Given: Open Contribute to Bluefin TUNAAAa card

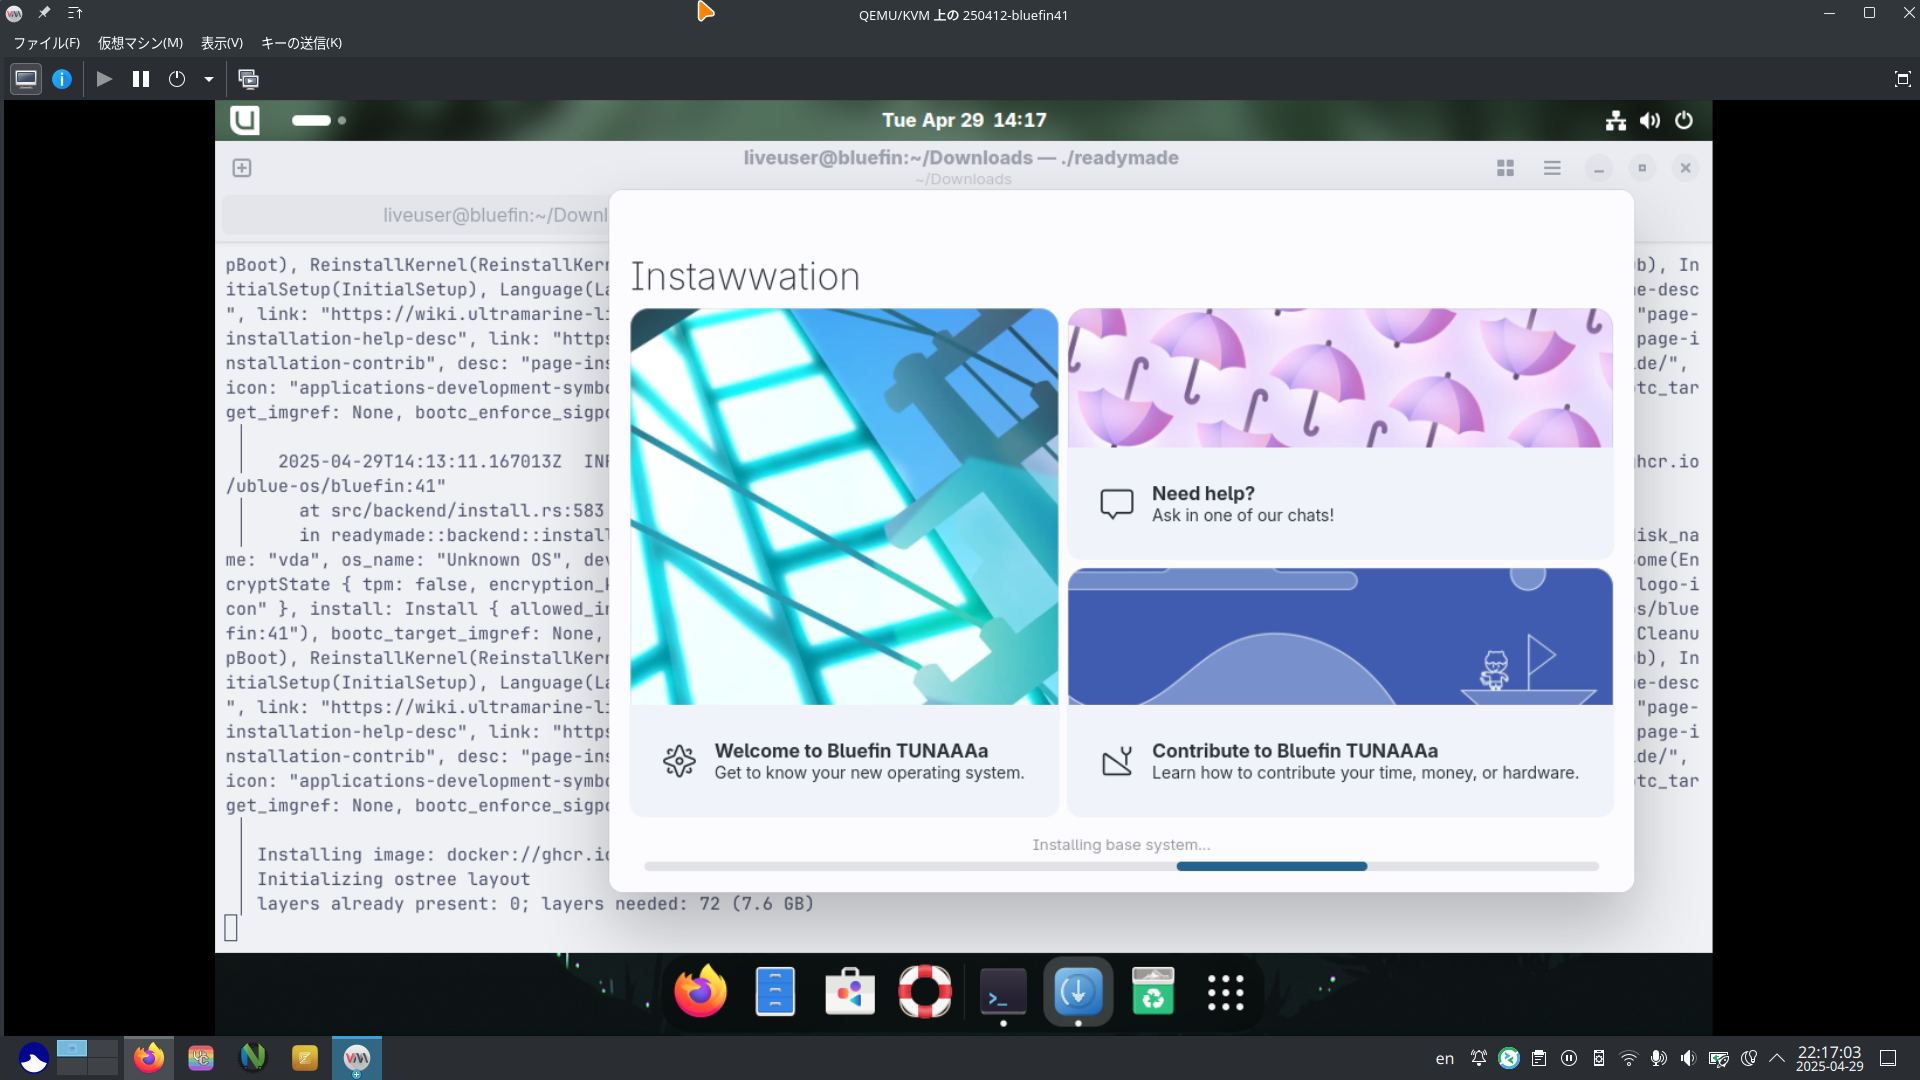Looking at the screenshot, I should [1340, 761].
